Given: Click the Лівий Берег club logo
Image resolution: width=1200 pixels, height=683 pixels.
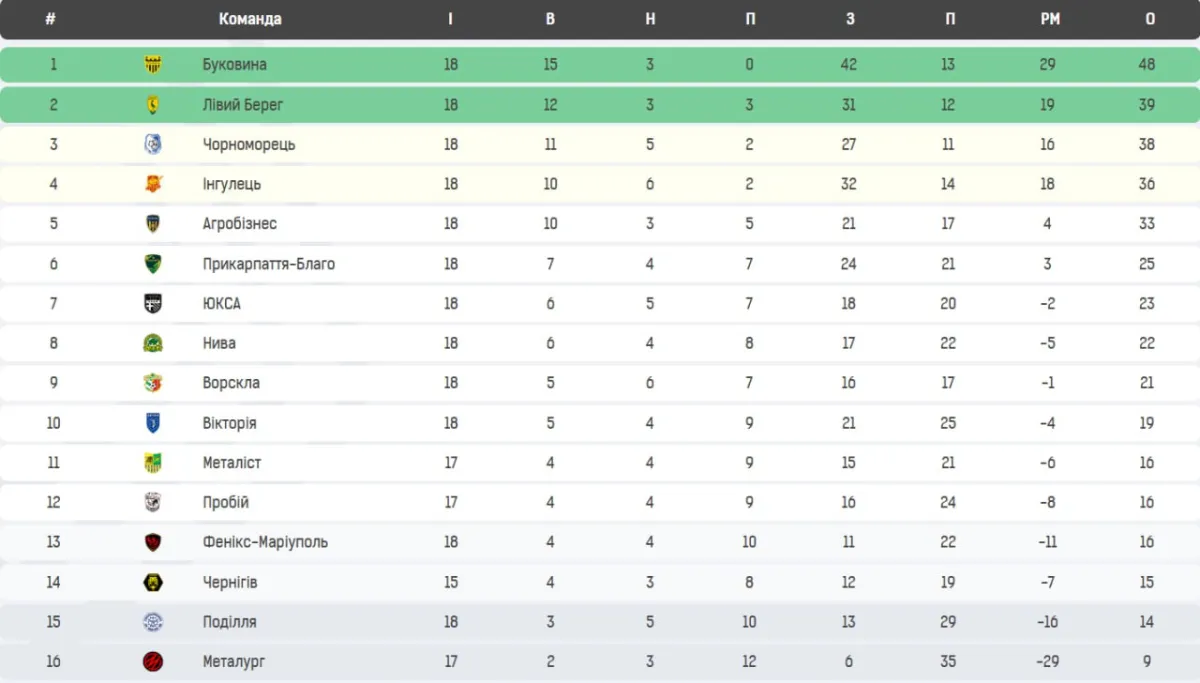Looking at the screenshot, I should click(153, 104).
